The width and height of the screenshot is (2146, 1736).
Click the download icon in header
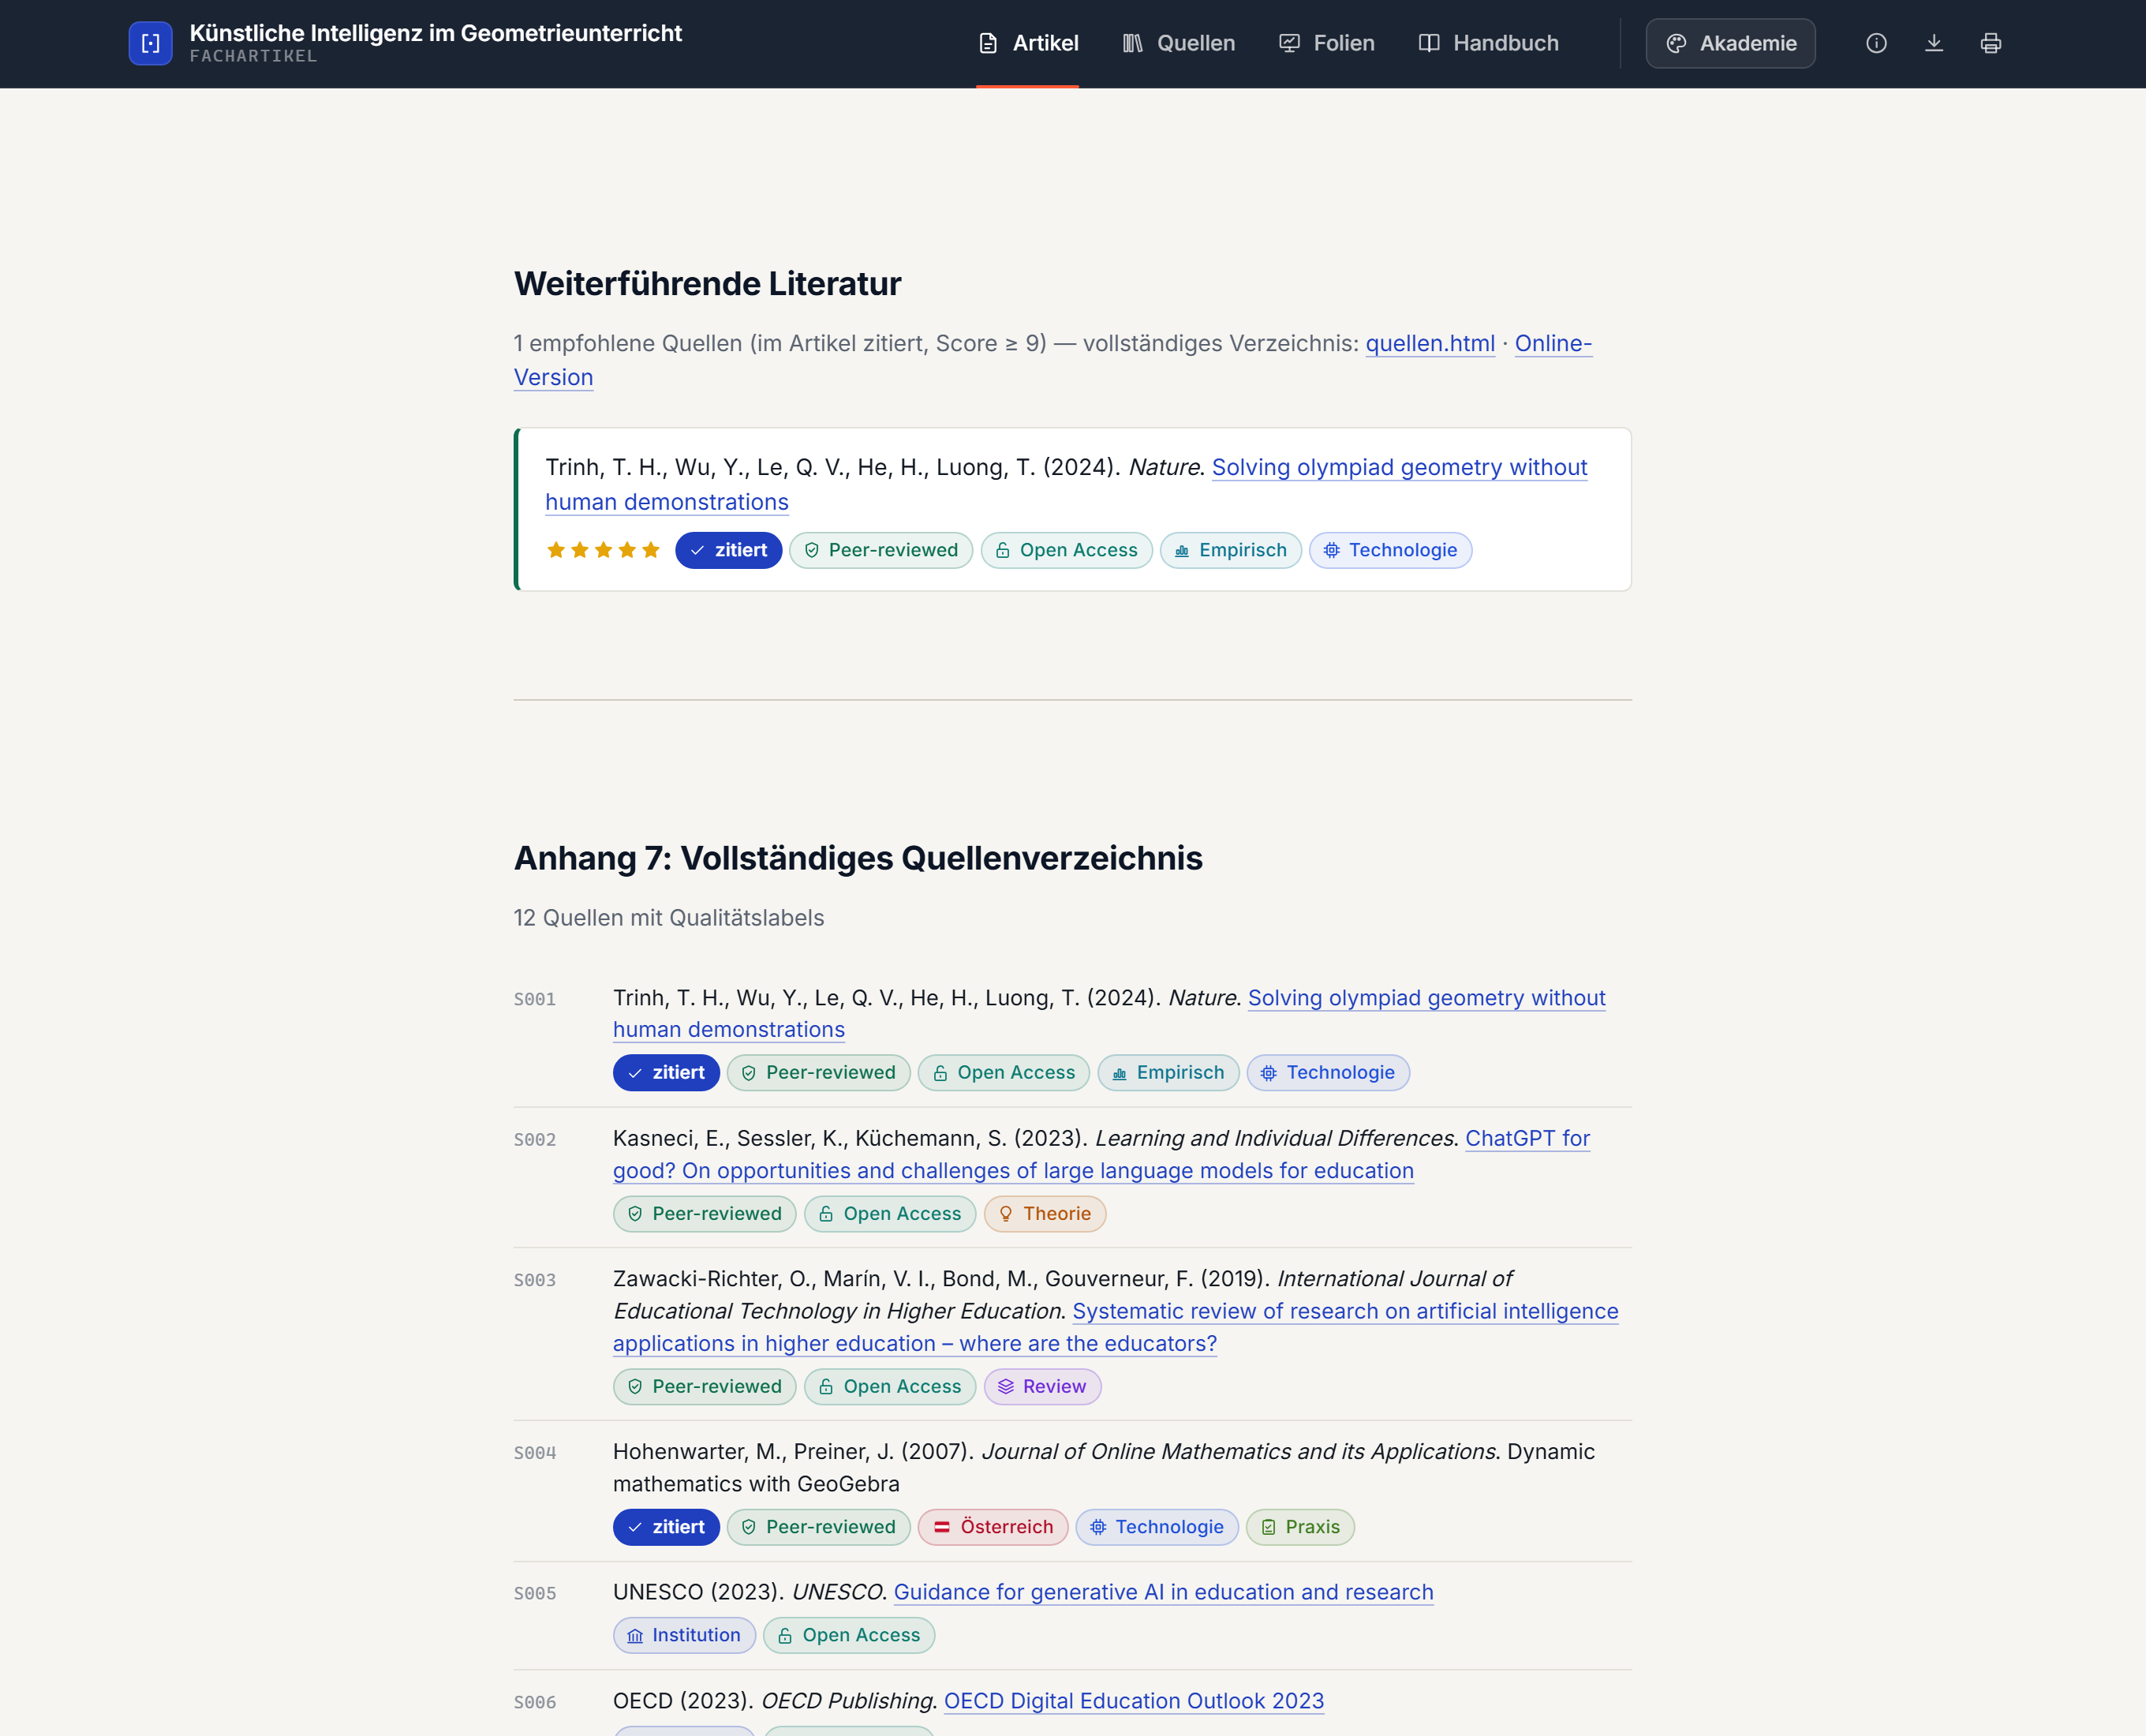[x=1934, y=43]
